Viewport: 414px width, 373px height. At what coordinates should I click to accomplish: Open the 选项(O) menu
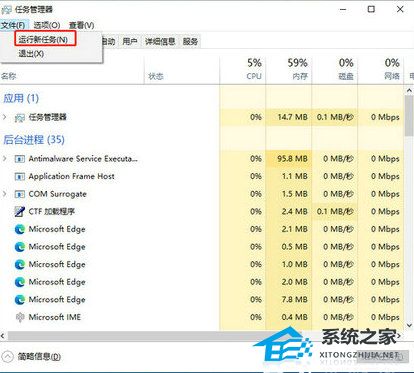(x=47, y=25)
